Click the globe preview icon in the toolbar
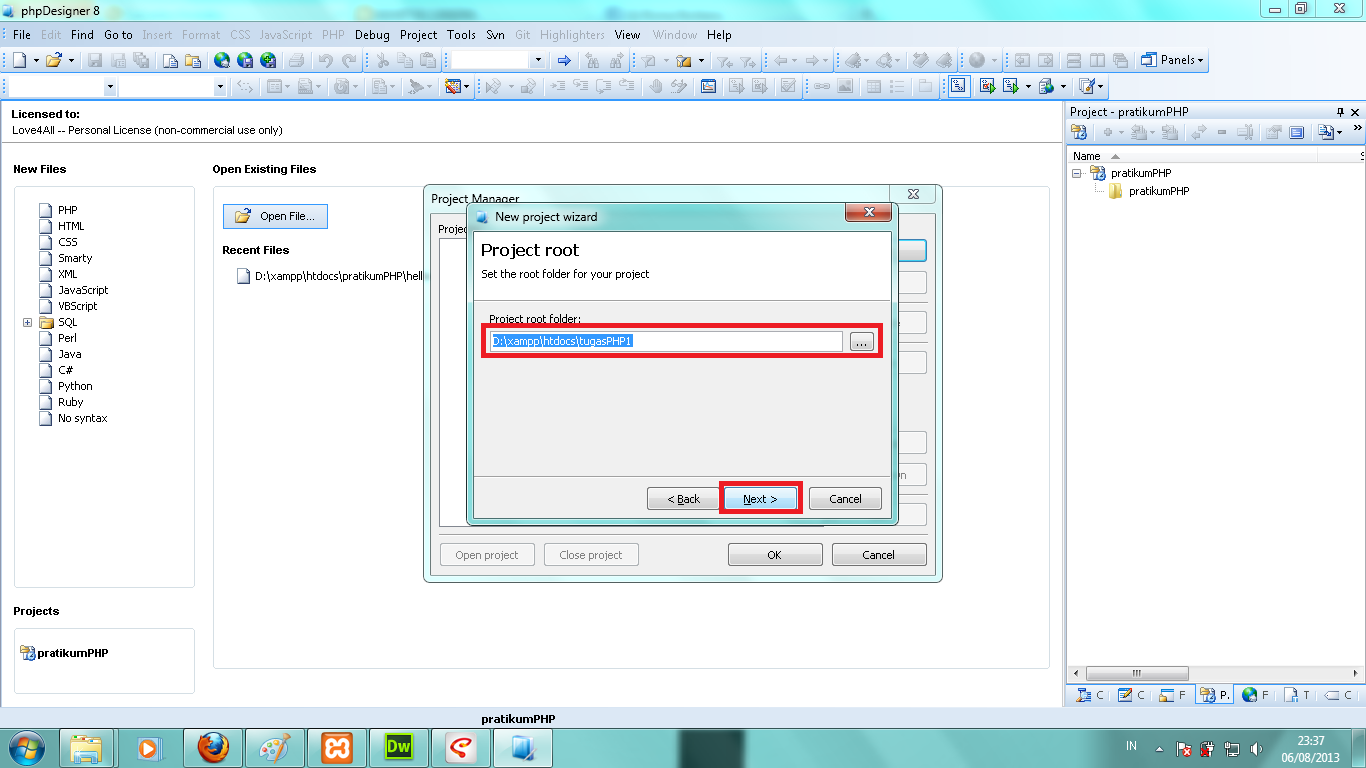Image resolution: width=1366 pixels, height=768 pixels. coord(222,60)
